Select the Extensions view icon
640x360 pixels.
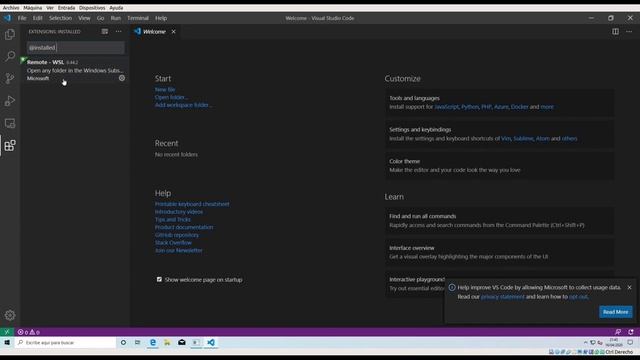pos(10,146)
